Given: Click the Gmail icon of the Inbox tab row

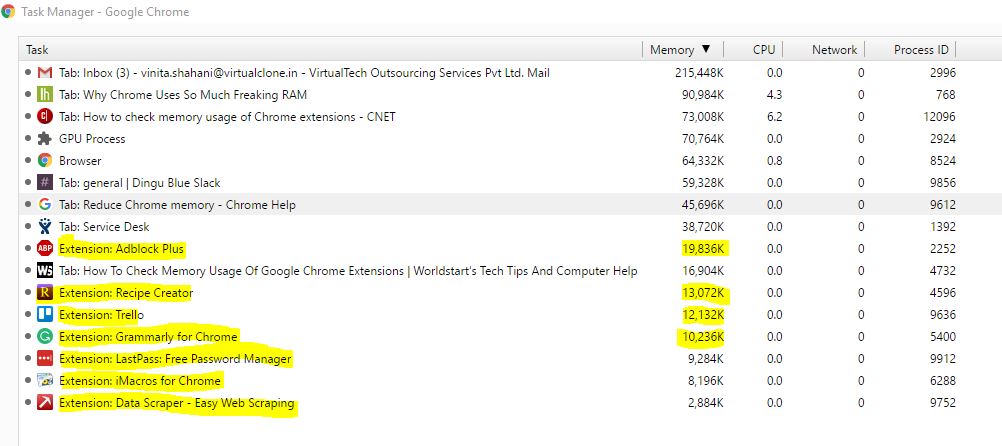Looking at the screenshot, I should coord(45,73).
